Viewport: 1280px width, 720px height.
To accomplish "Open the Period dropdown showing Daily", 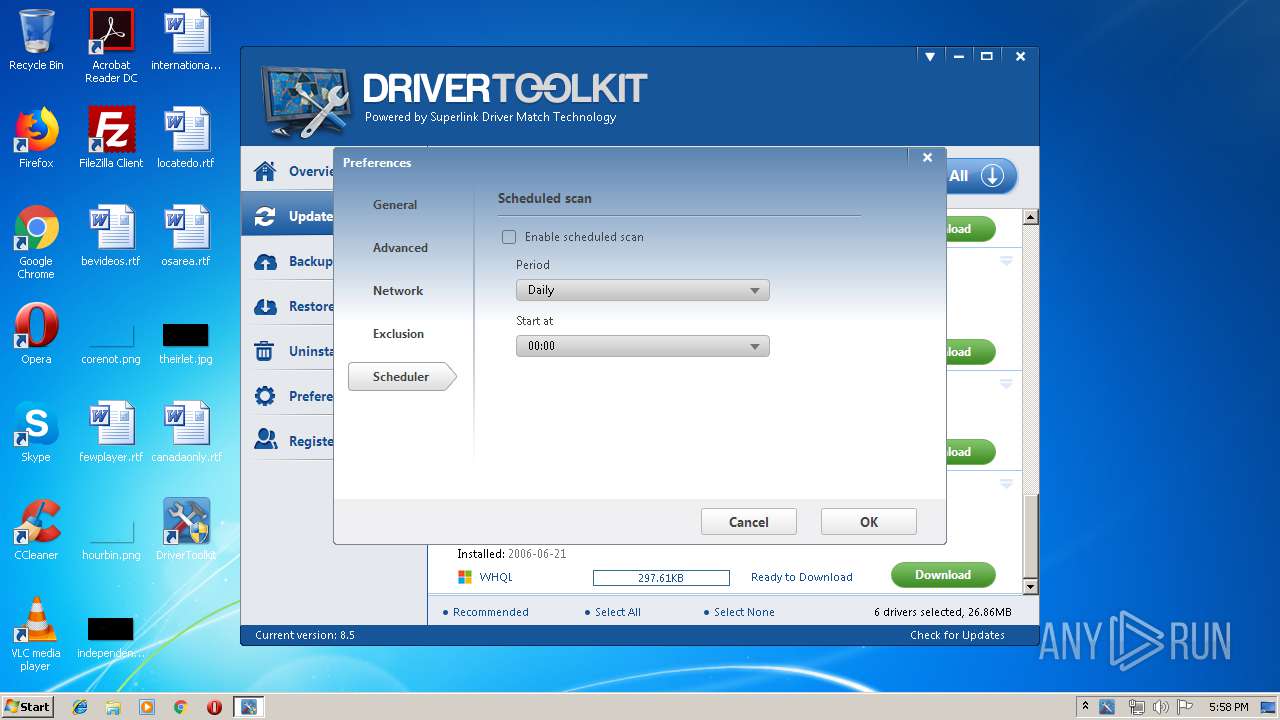I will point(642,290).
